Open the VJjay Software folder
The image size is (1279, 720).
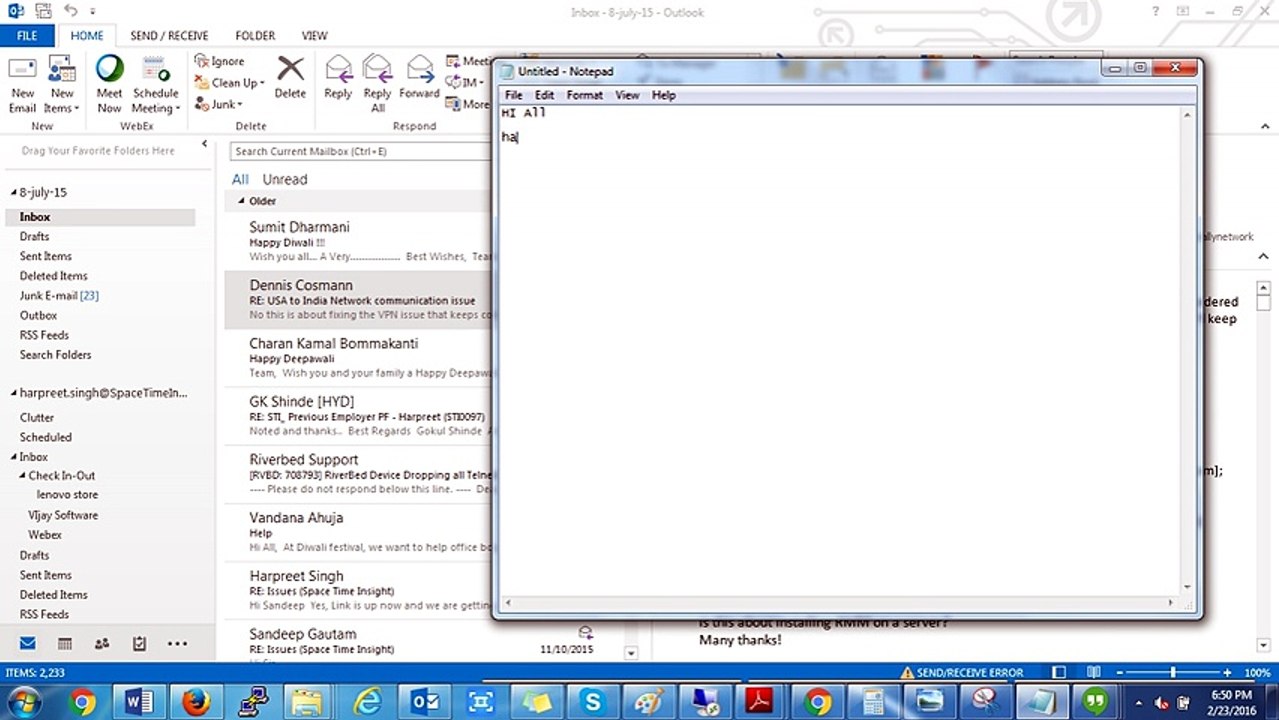(63, 515)
